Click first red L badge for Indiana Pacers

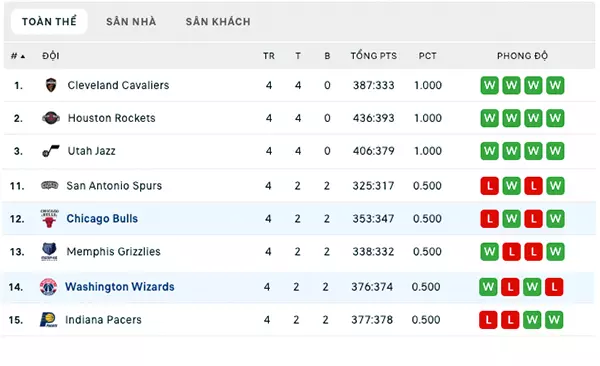tap(488, 320)
